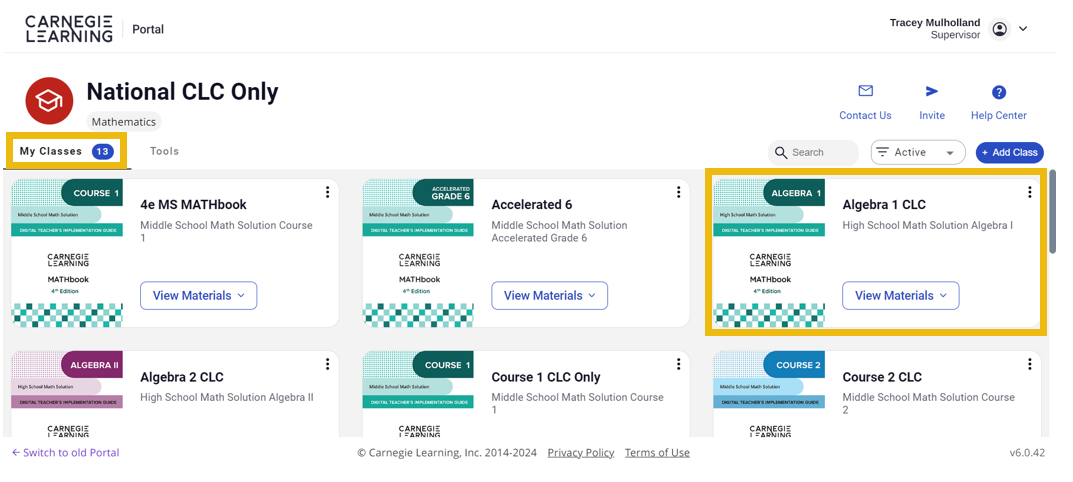Click the Carnegie Learning logo

(x=69, y=29)
